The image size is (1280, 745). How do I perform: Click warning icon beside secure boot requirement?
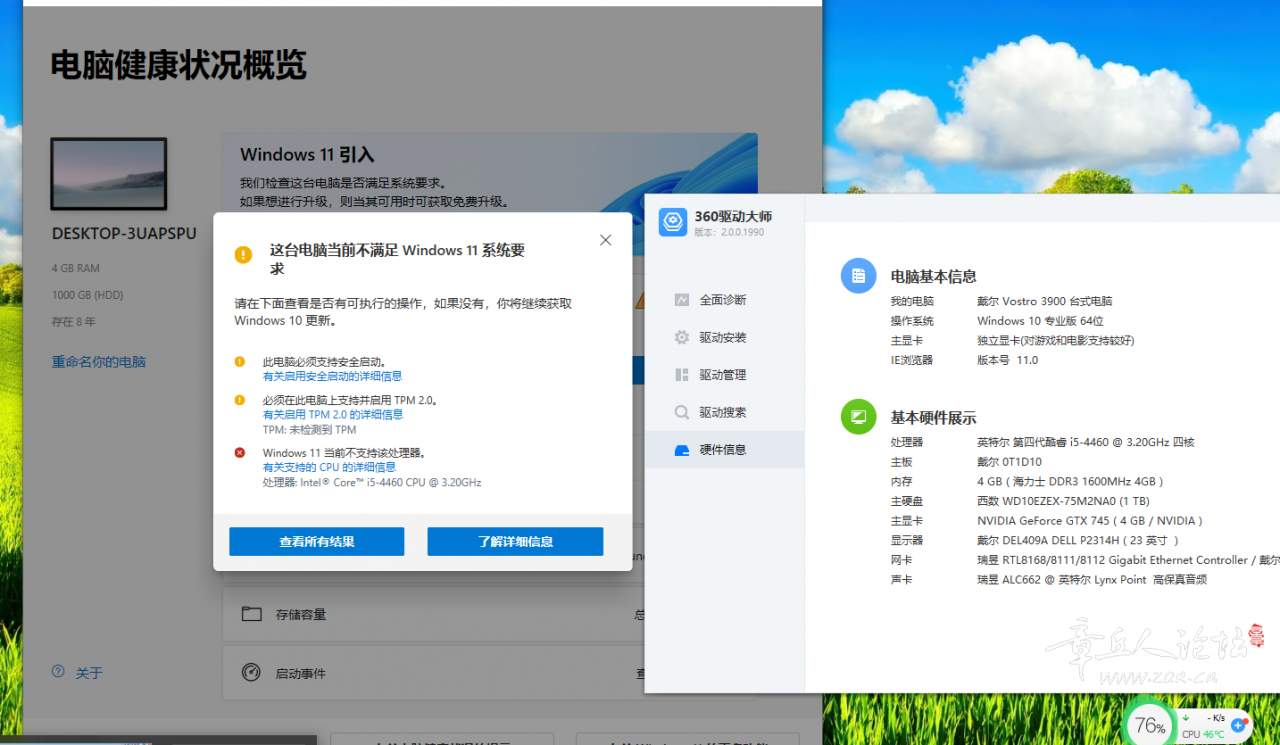[240, 362]
